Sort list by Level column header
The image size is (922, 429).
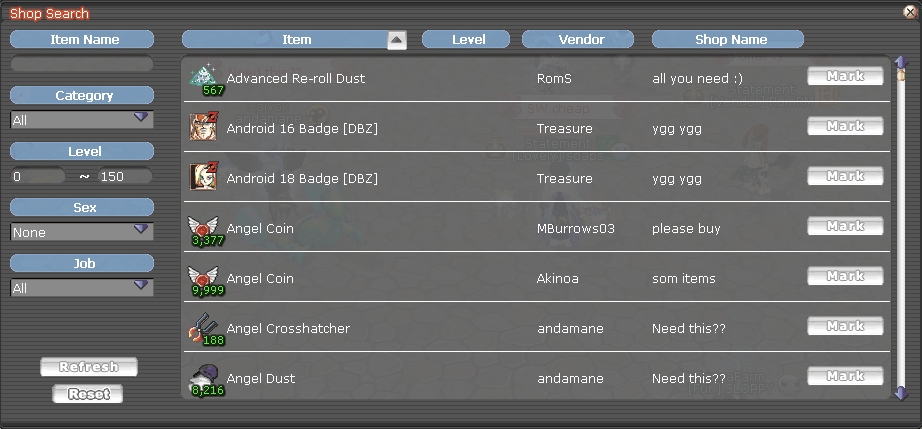468,40
